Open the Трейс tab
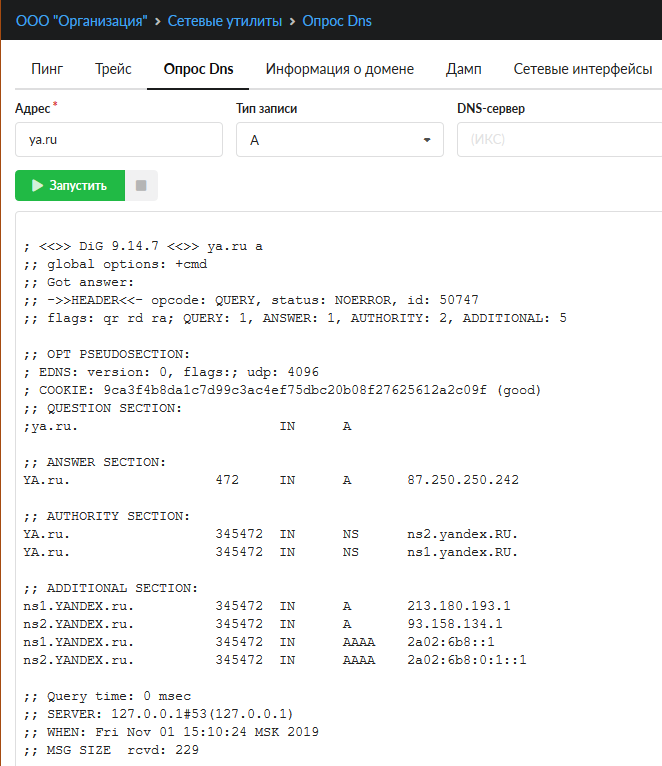 [113, 69]
